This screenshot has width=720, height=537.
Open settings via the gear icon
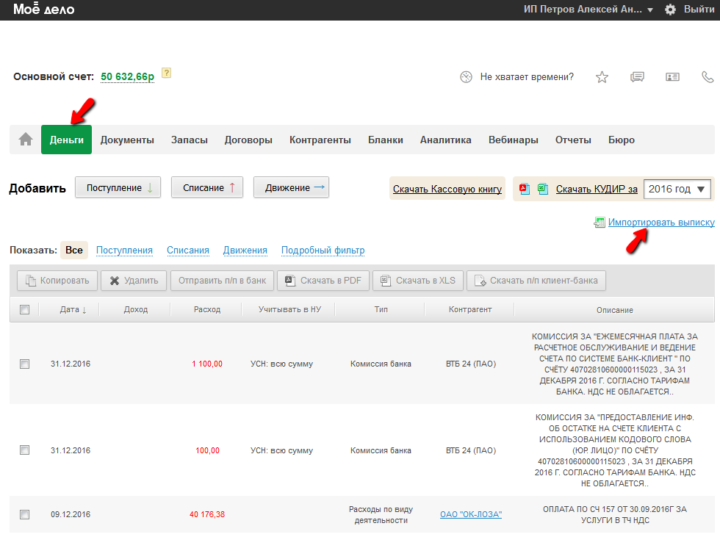click(x=670, y=9)
